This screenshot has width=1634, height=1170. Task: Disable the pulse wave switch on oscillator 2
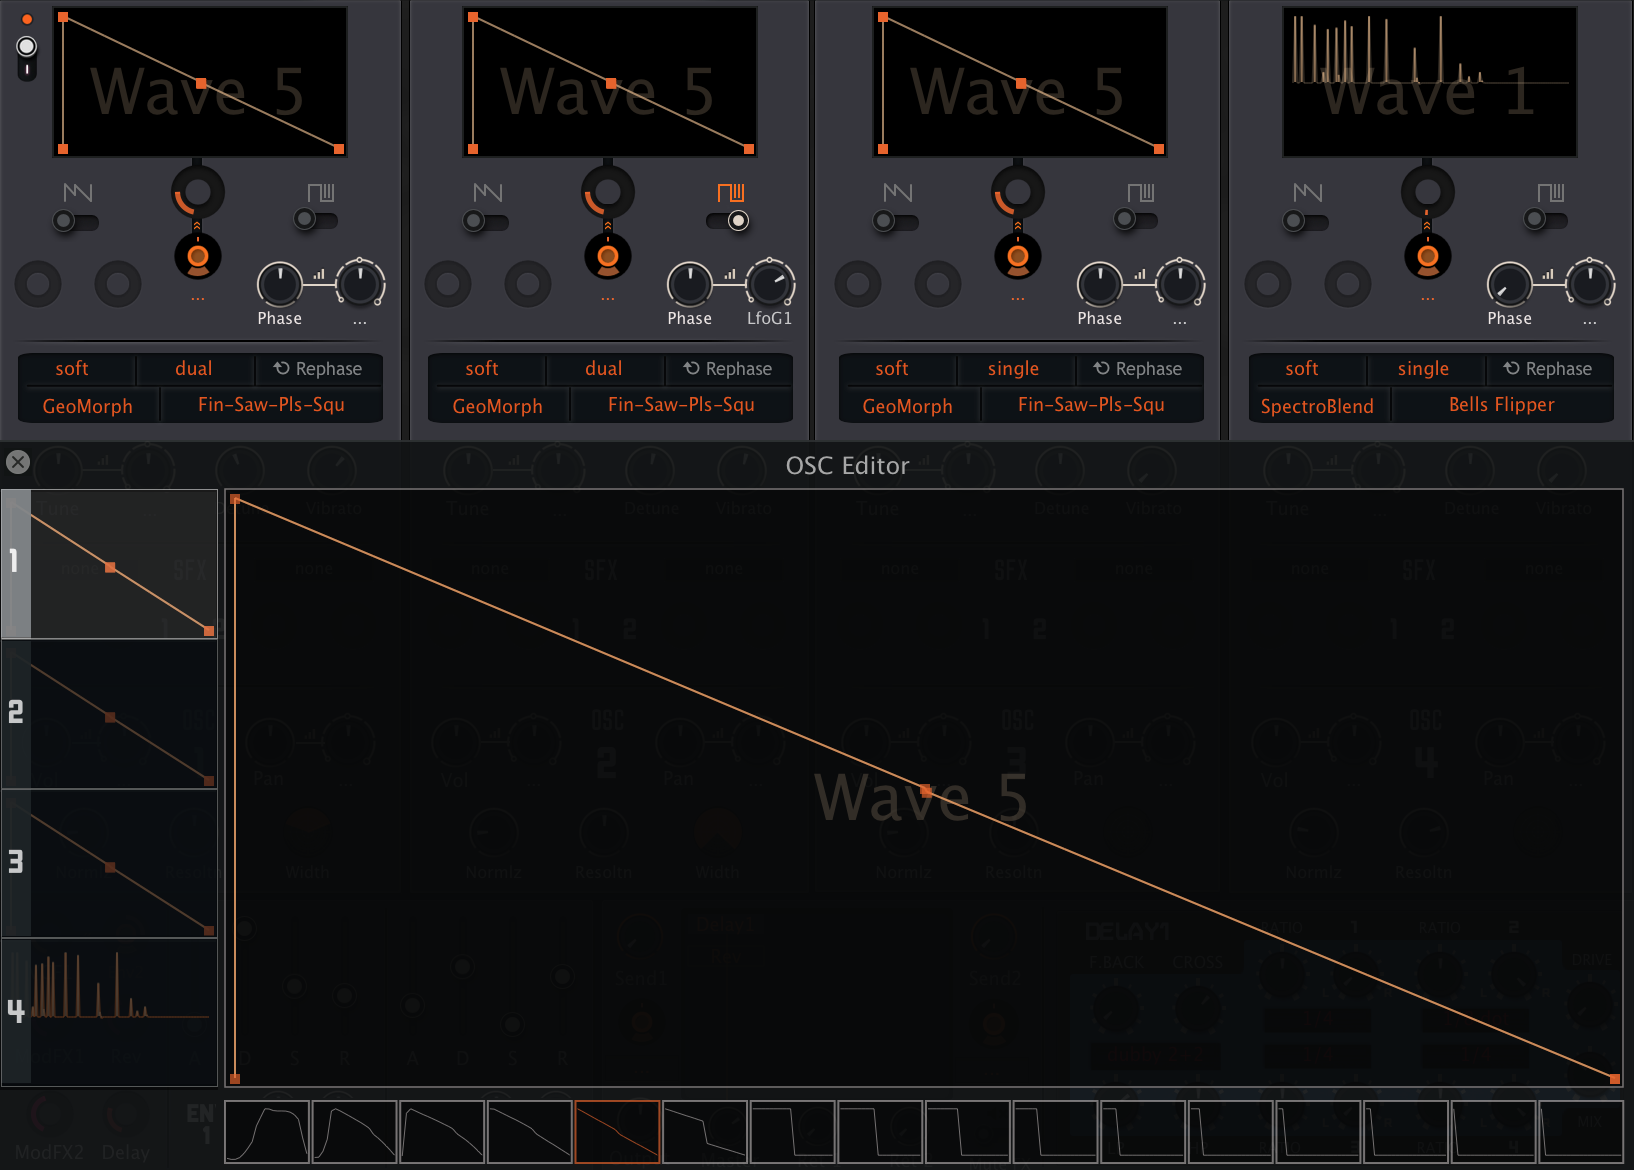click(x=727, y=221)
